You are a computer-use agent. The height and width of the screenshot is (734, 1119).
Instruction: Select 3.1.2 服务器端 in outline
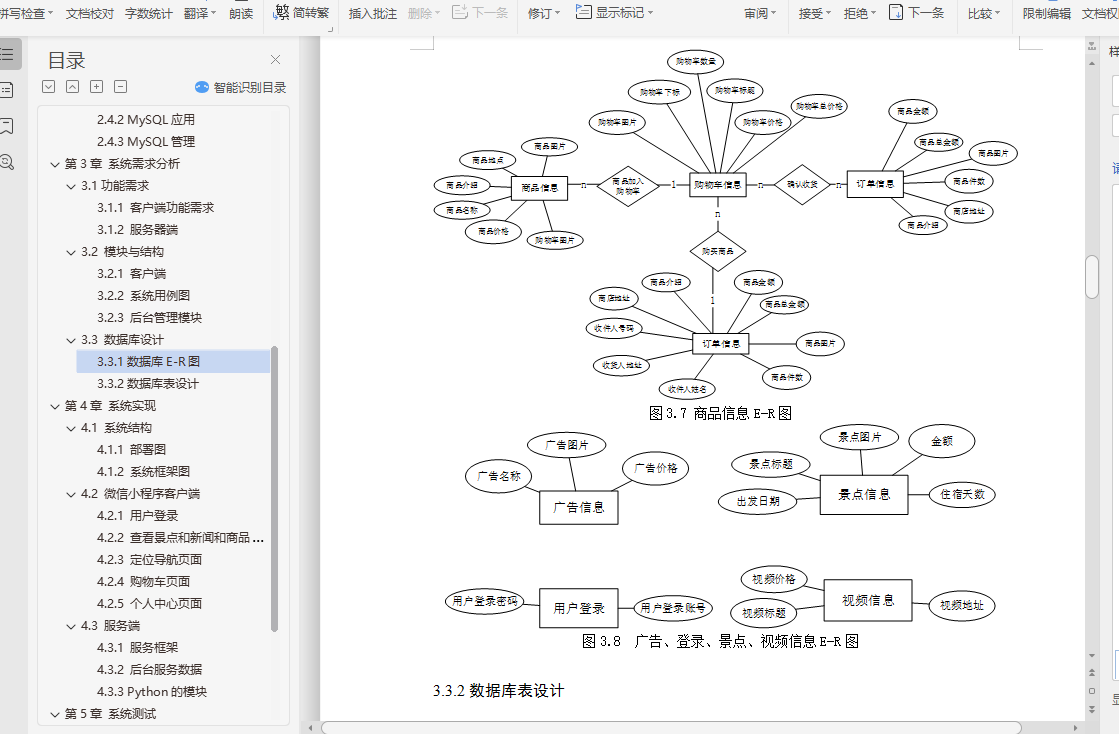138,230
